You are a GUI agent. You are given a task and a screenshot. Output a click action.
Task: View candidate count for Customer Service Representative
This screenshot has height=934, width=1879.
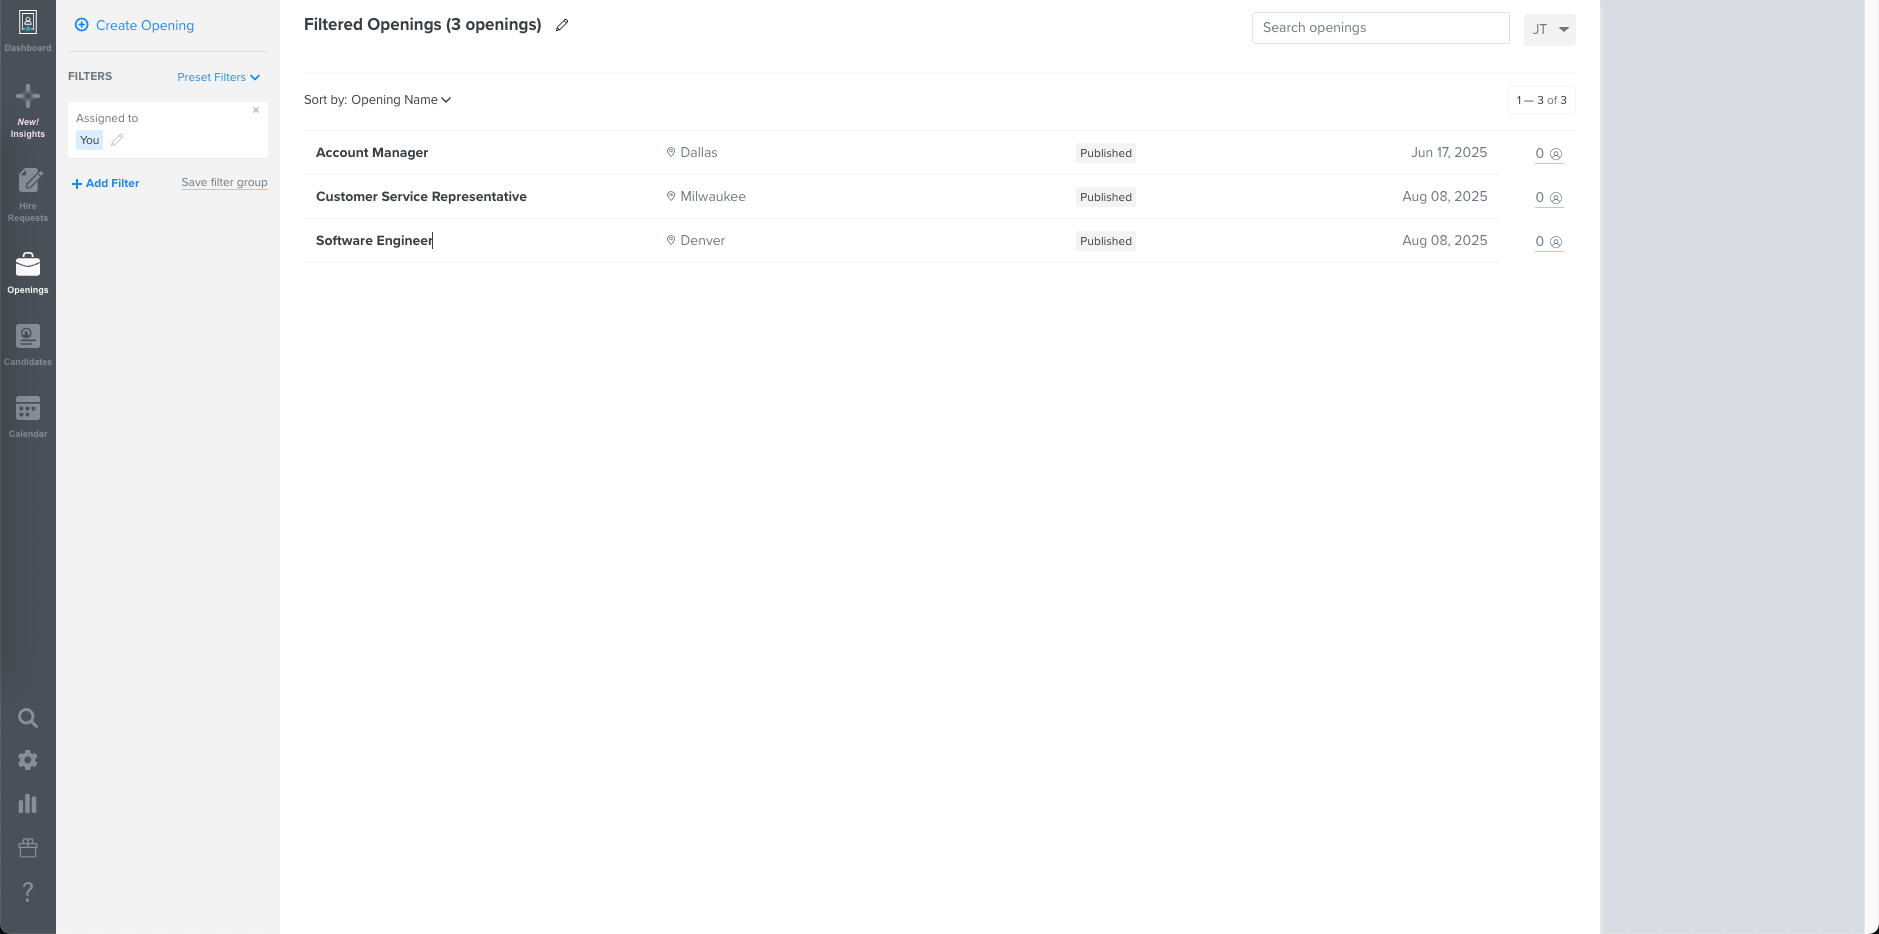tap(1549, 197)
